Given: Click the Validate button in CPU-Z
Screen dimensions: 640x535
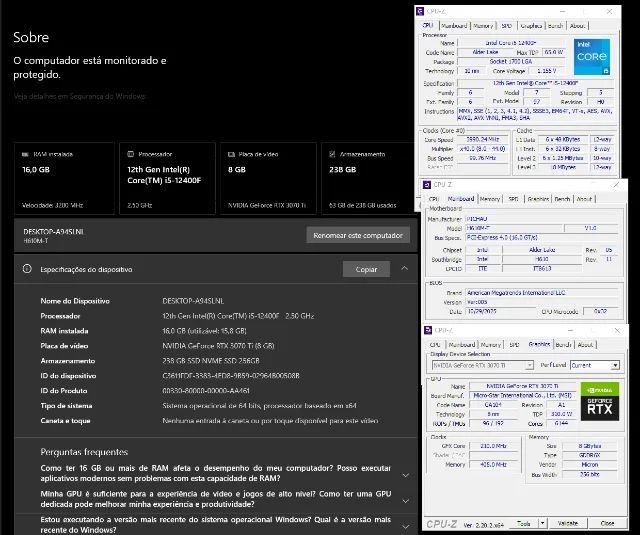Looking at the screenshot, I should pos(568,523).
